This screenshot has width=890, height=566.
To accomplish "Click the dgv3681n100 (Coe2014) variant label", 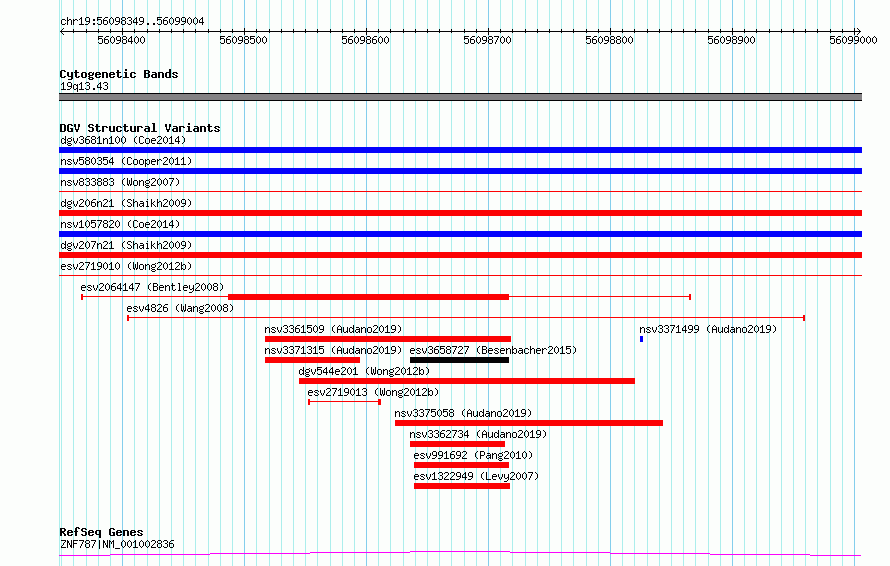I will click(123, 140).
